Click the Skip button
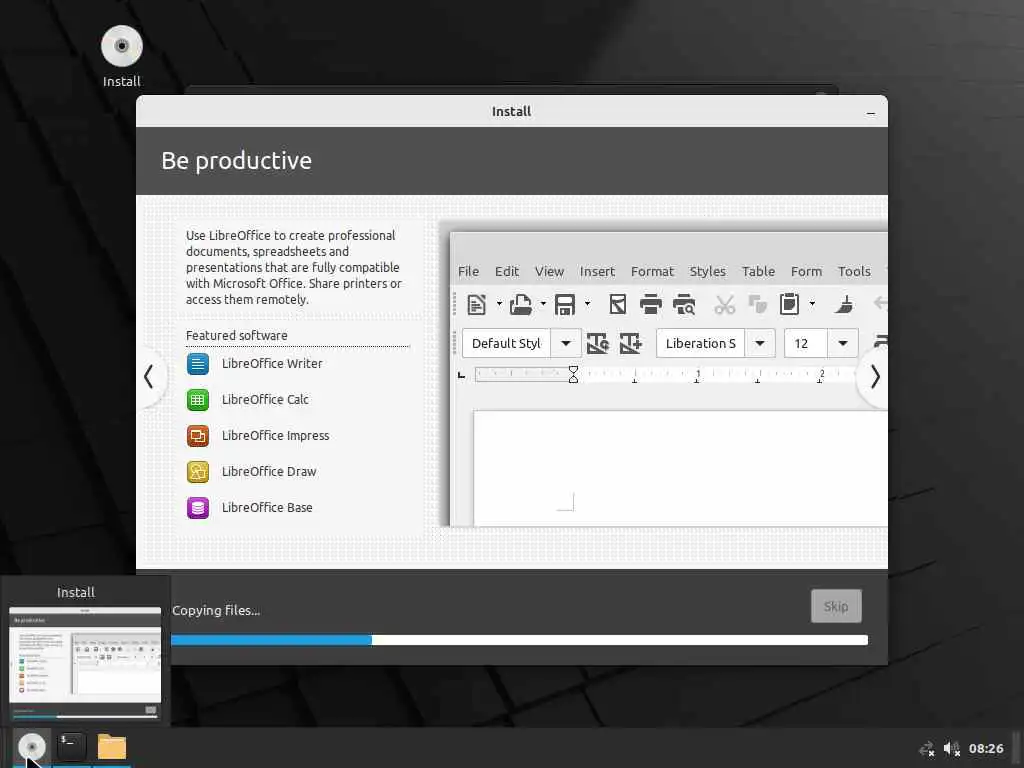This screenshot has width=1024, height=768. [x=836, y=606]
